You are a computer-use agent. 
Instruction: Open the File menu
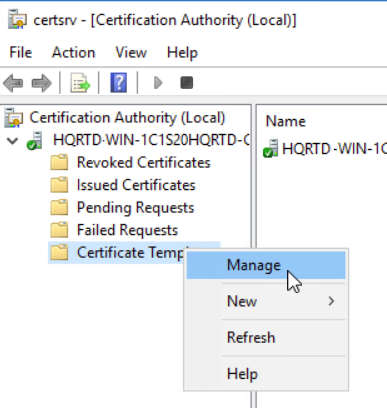point(21,53)
